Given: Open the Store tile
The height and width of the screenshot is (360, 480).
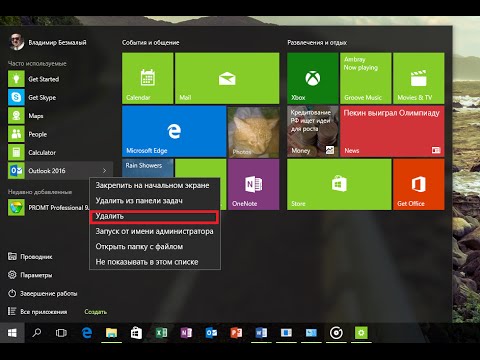Looking at the screenshot, I should pos(339,184).
